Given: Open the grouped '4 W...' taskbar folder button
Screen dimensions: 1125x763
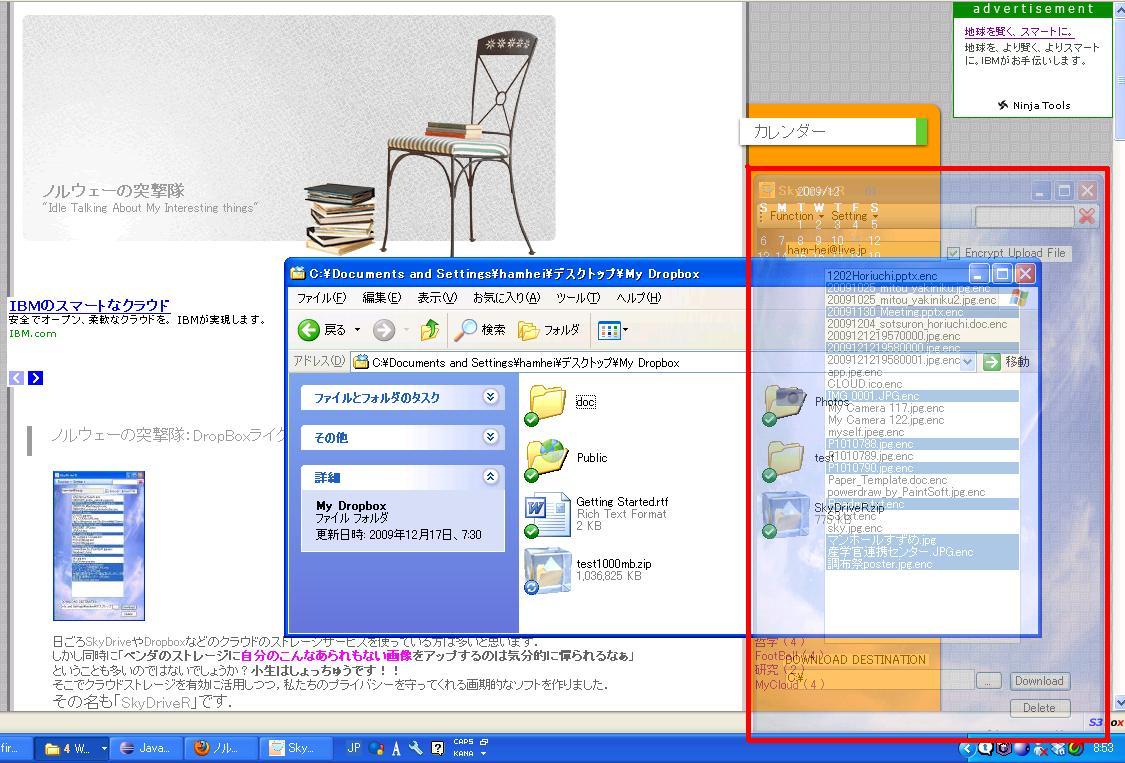Looking at the screenshot, I should (72, 748).
